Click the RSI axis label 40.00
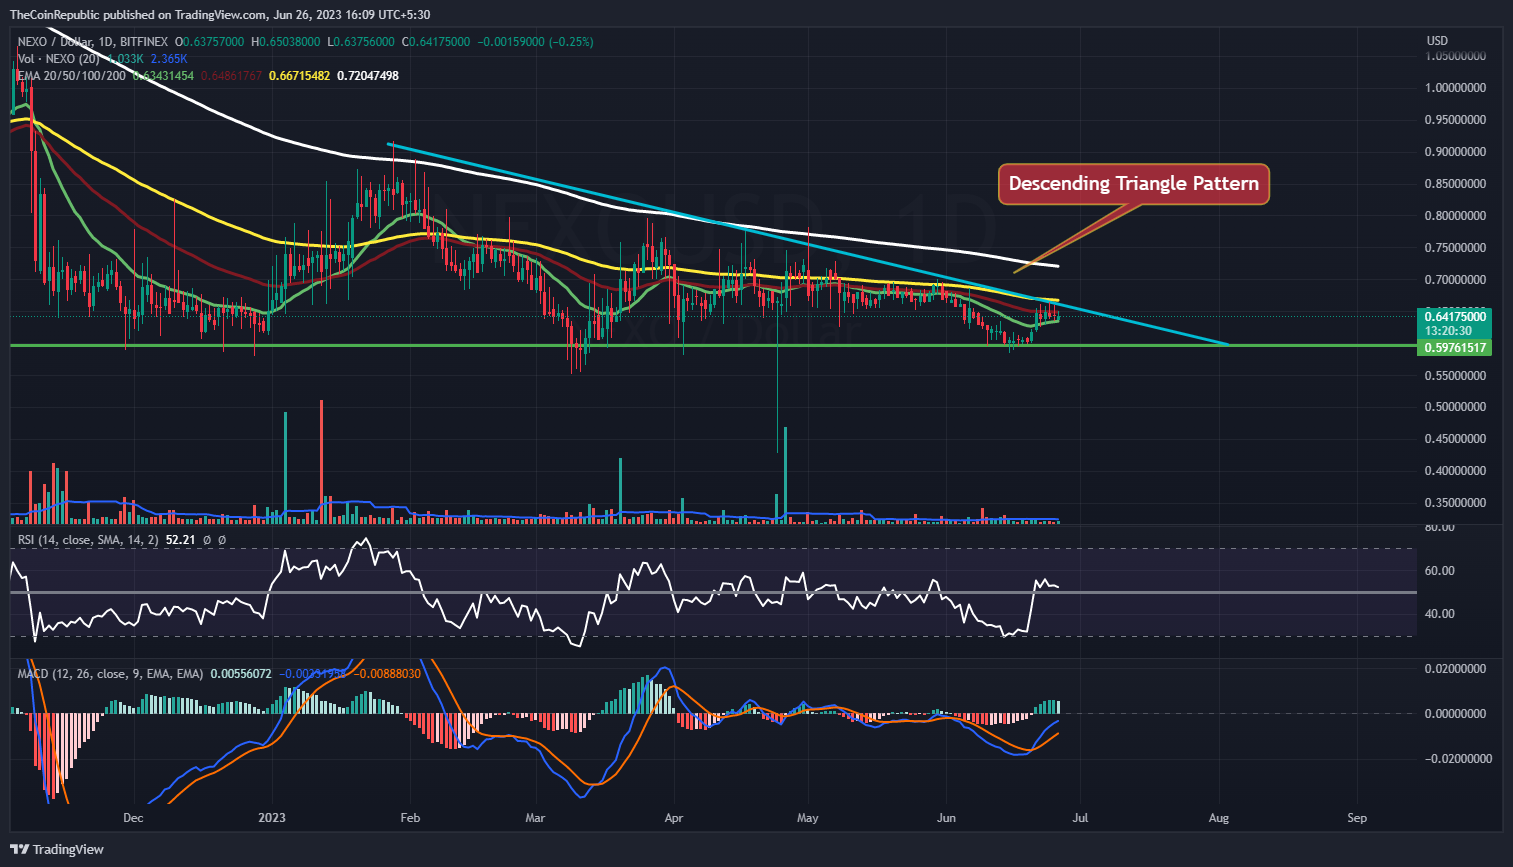Image resolution: width=1513 pixels, height=867 pixels. [1440, 614]
